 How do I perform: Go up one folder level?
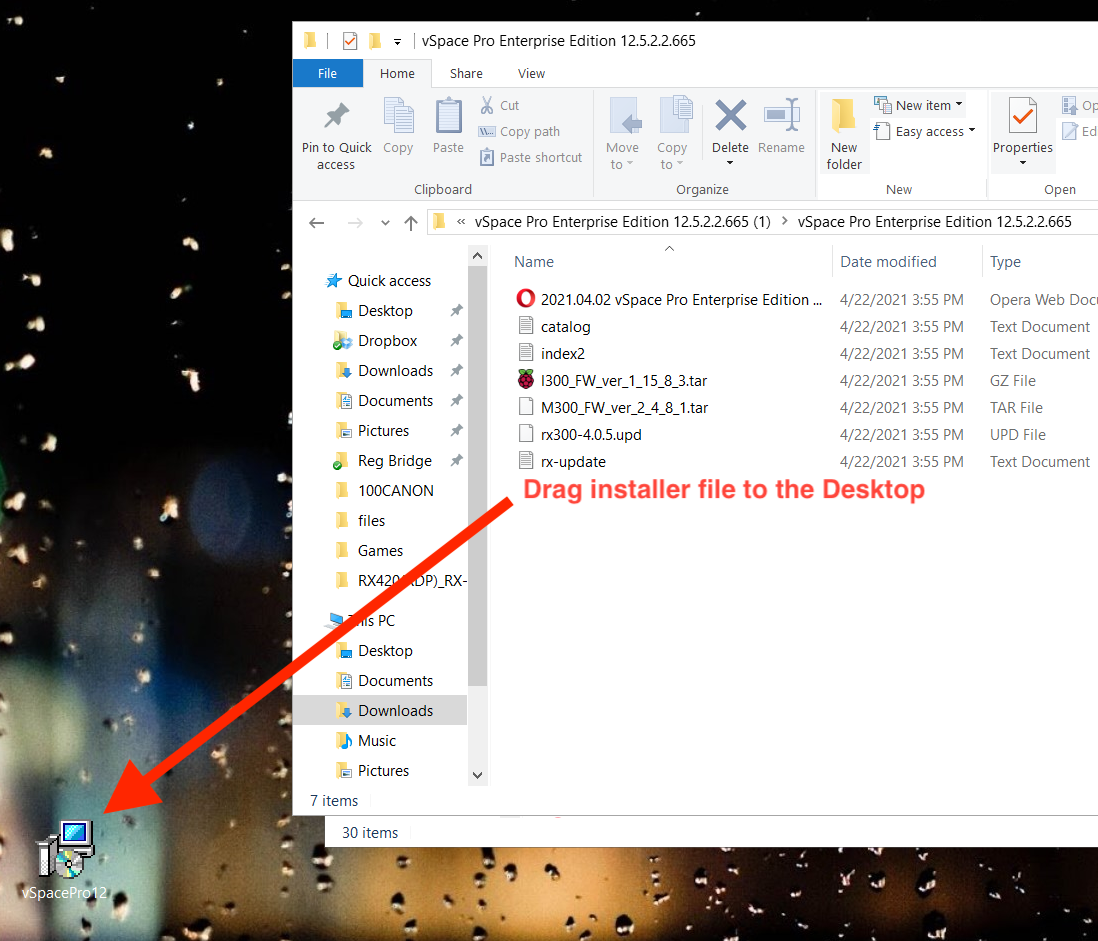pos(411,223)
